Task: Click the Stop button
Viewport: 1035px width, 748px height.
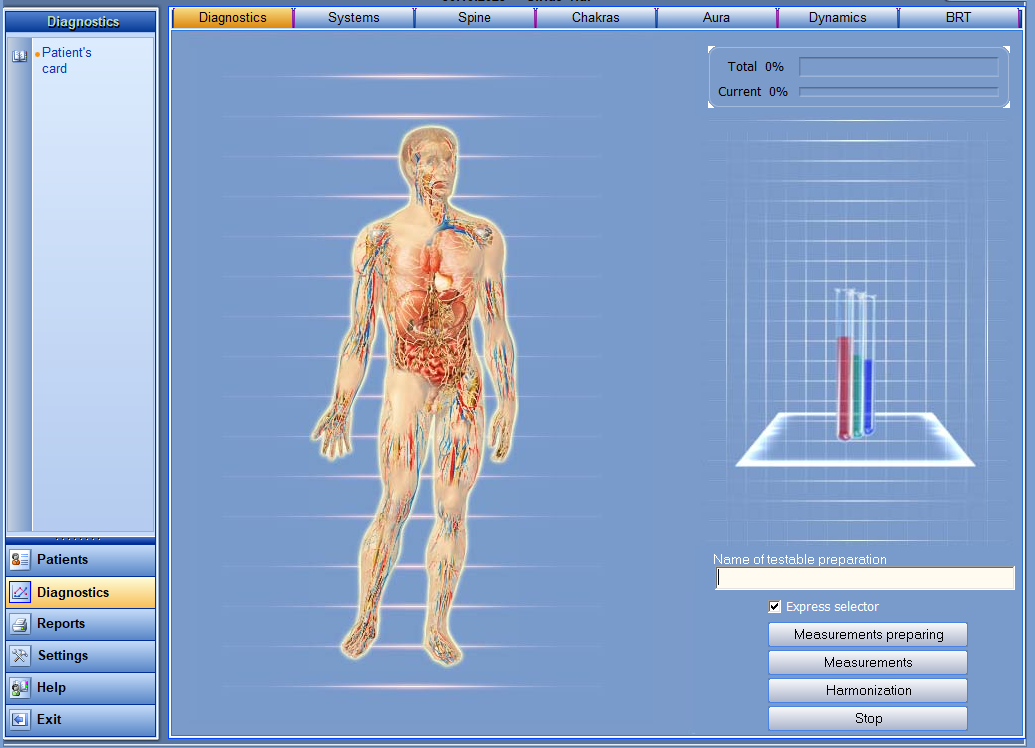Action: [868, 718]
